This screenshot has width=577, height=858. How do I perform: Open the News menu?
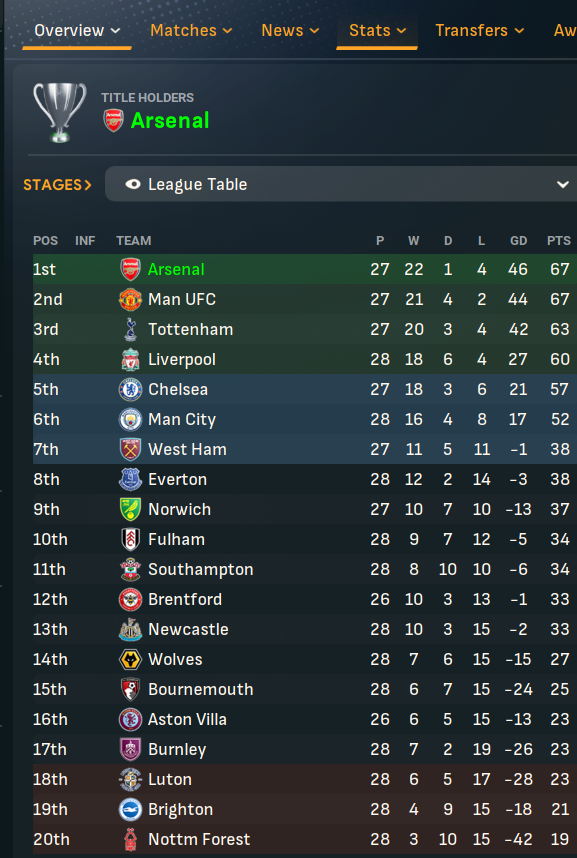[290, 30]
